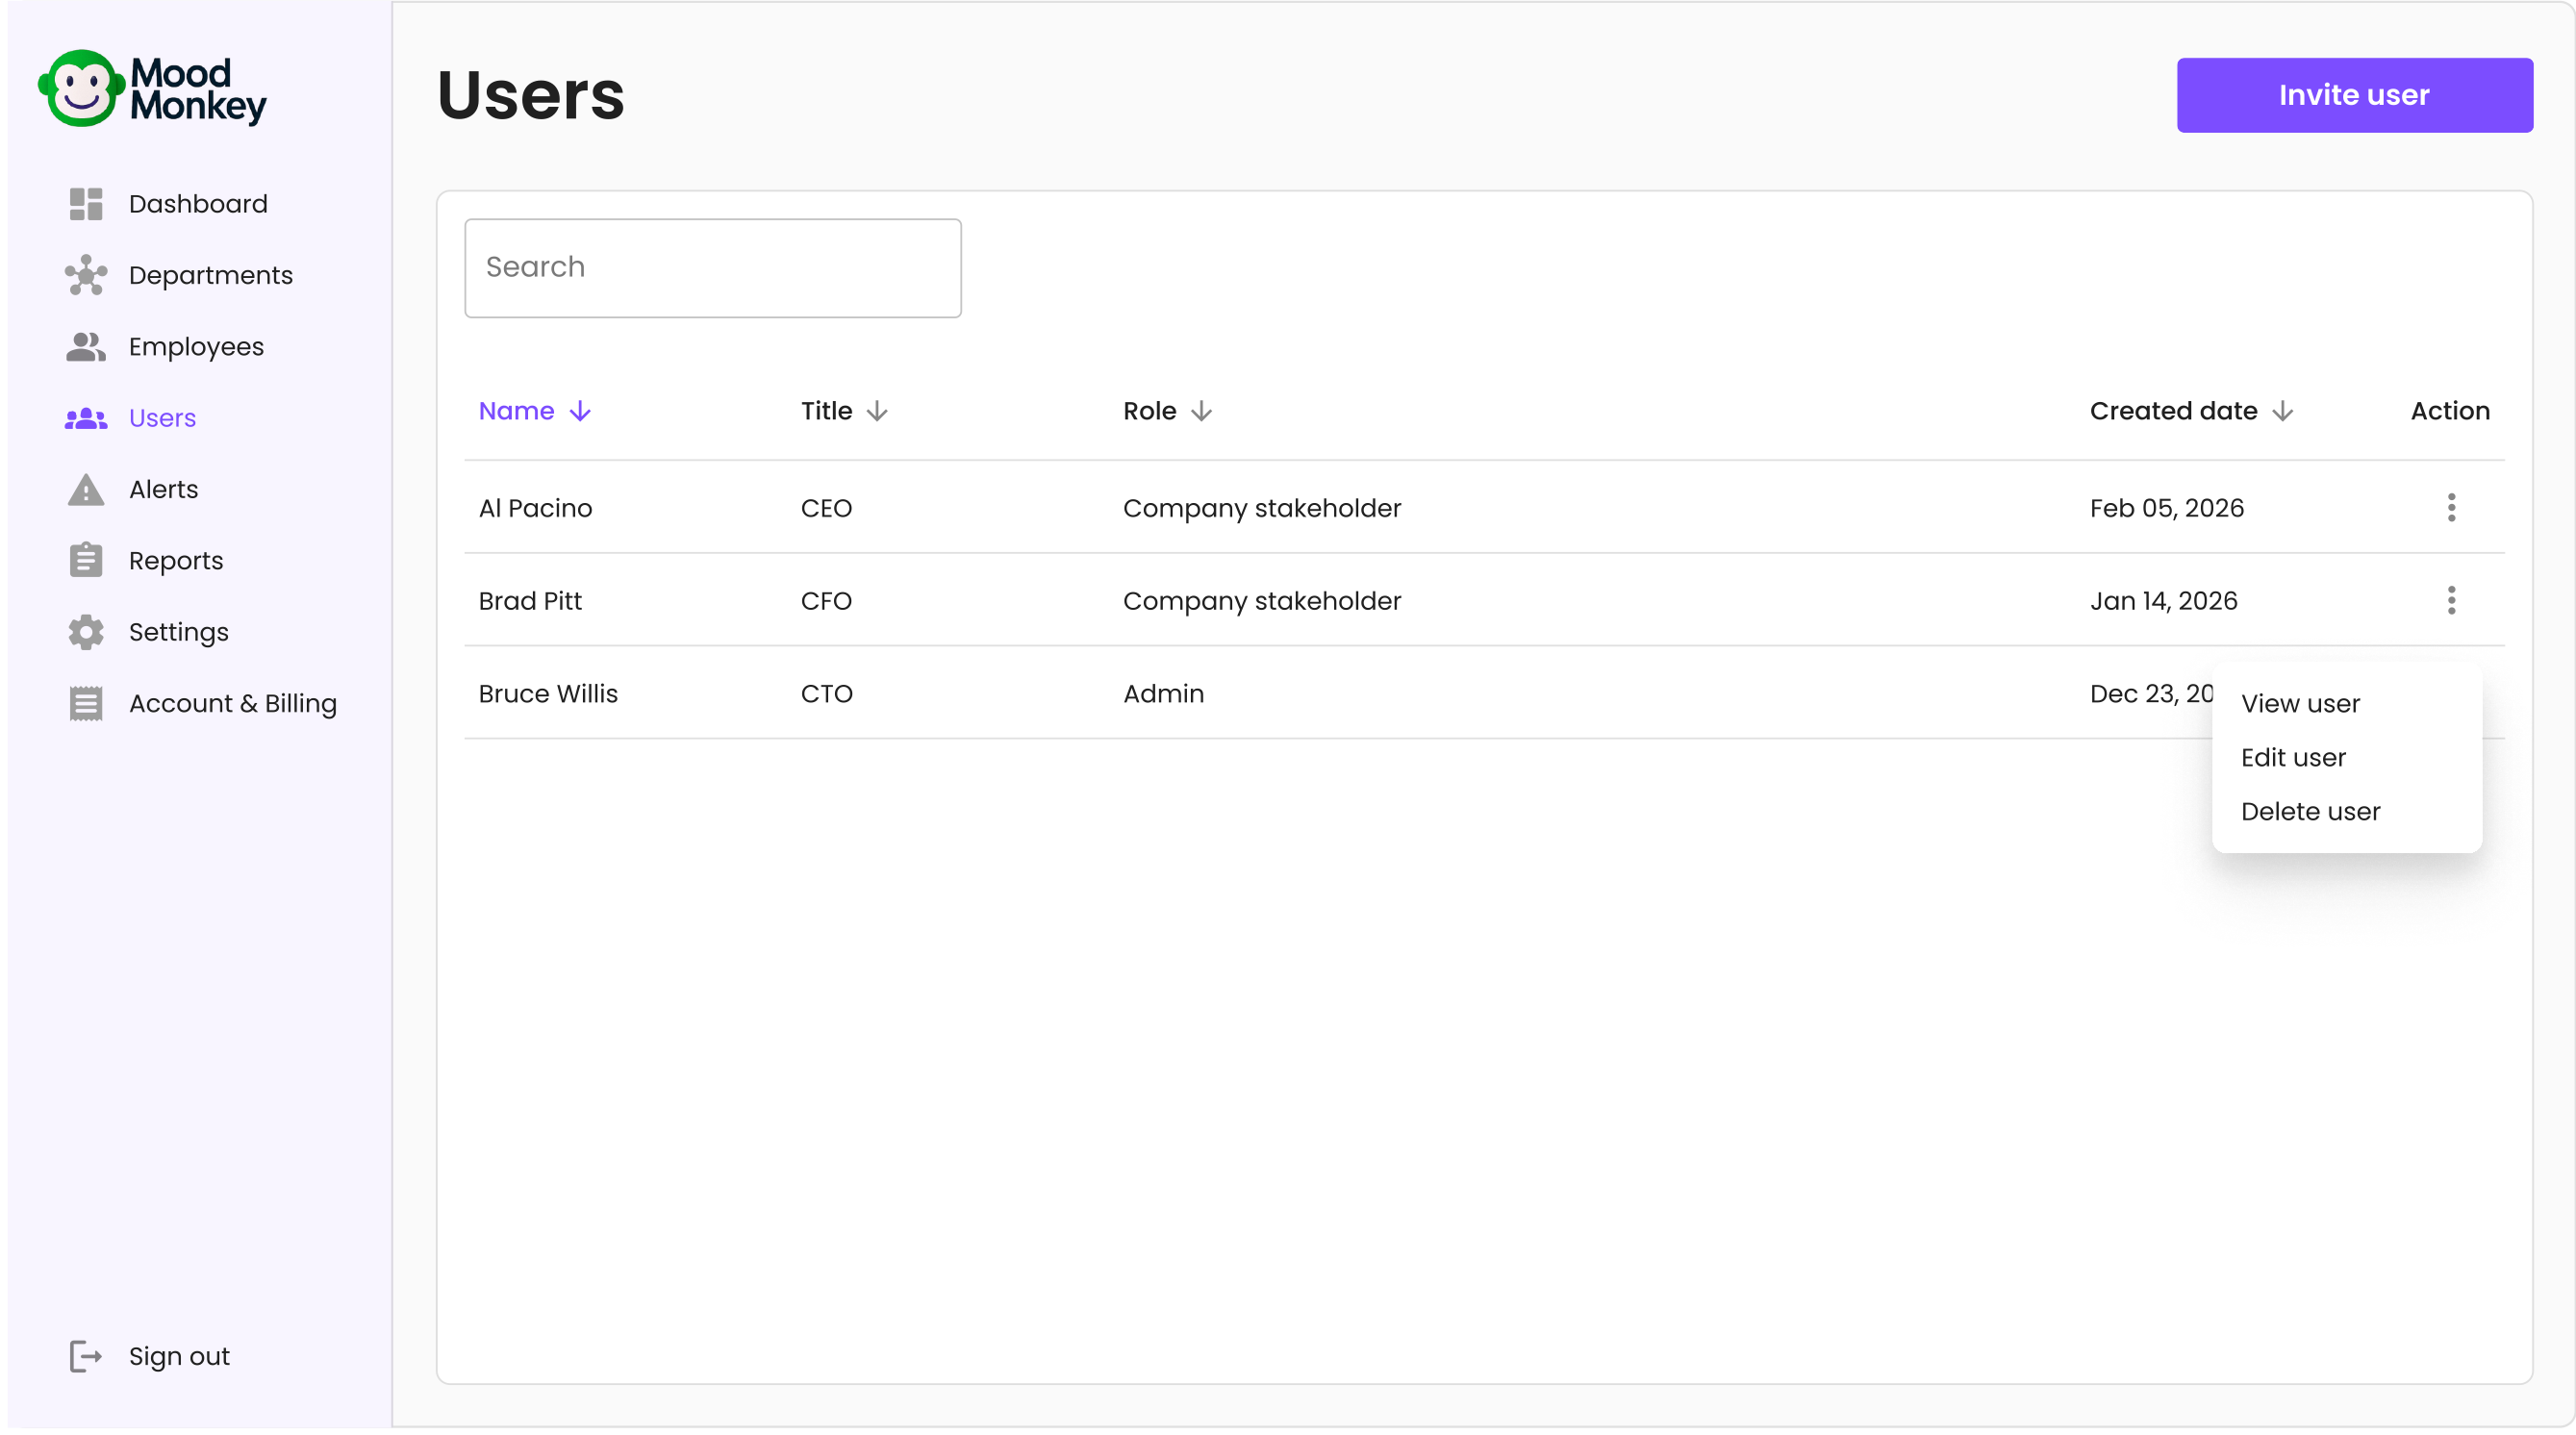
Task: Choose Delete user from the menu
Action: click(2310, 812)
